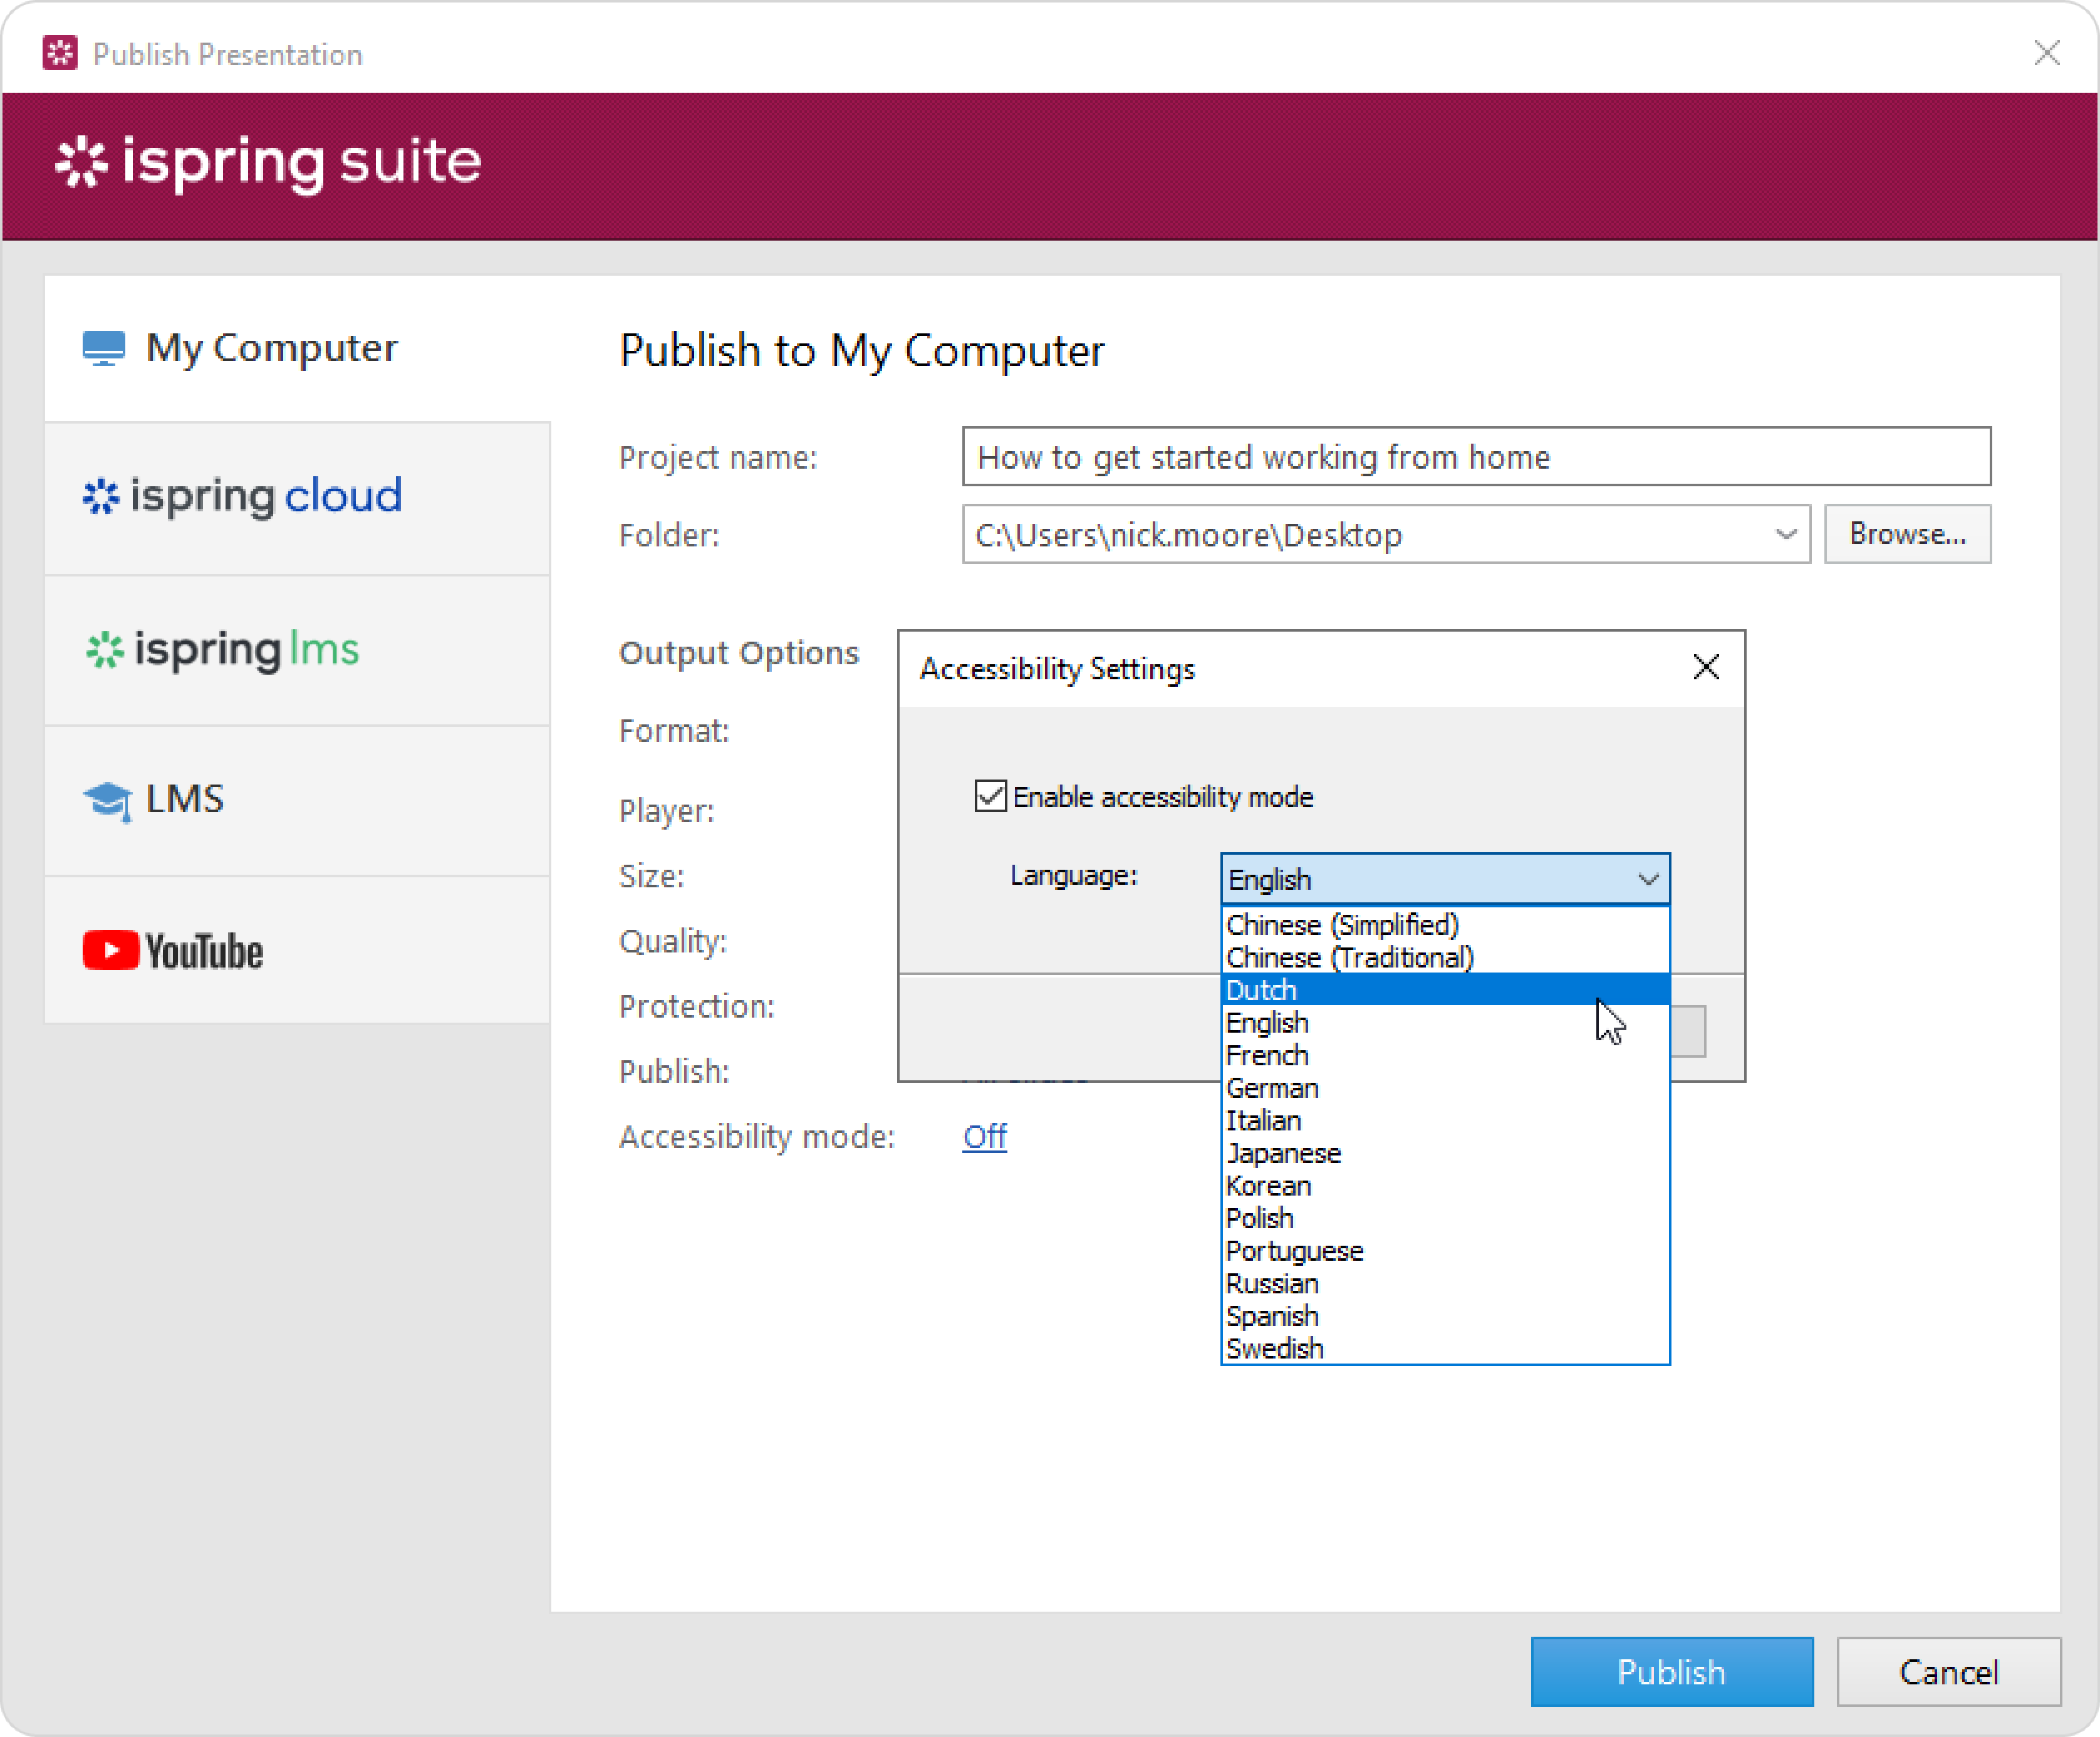Click the YouTube play logo icon
Image resolution: width=2100 pixels, height=1737 pixels.
110,950
